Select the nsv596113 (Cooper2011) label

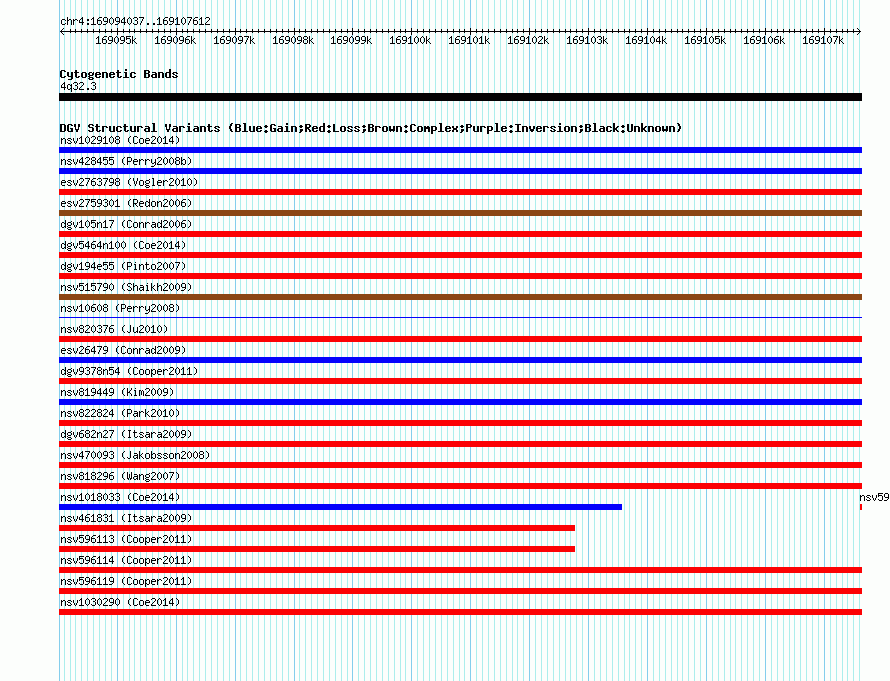click(126, 539)
